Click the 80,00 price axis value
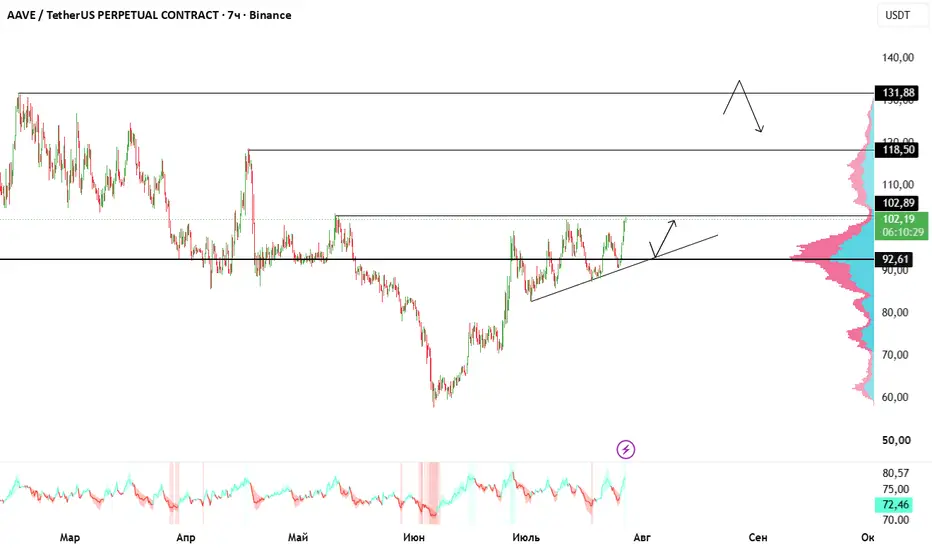Image resolution: width=932 pixels, height=550 pixels. [895, 312]
